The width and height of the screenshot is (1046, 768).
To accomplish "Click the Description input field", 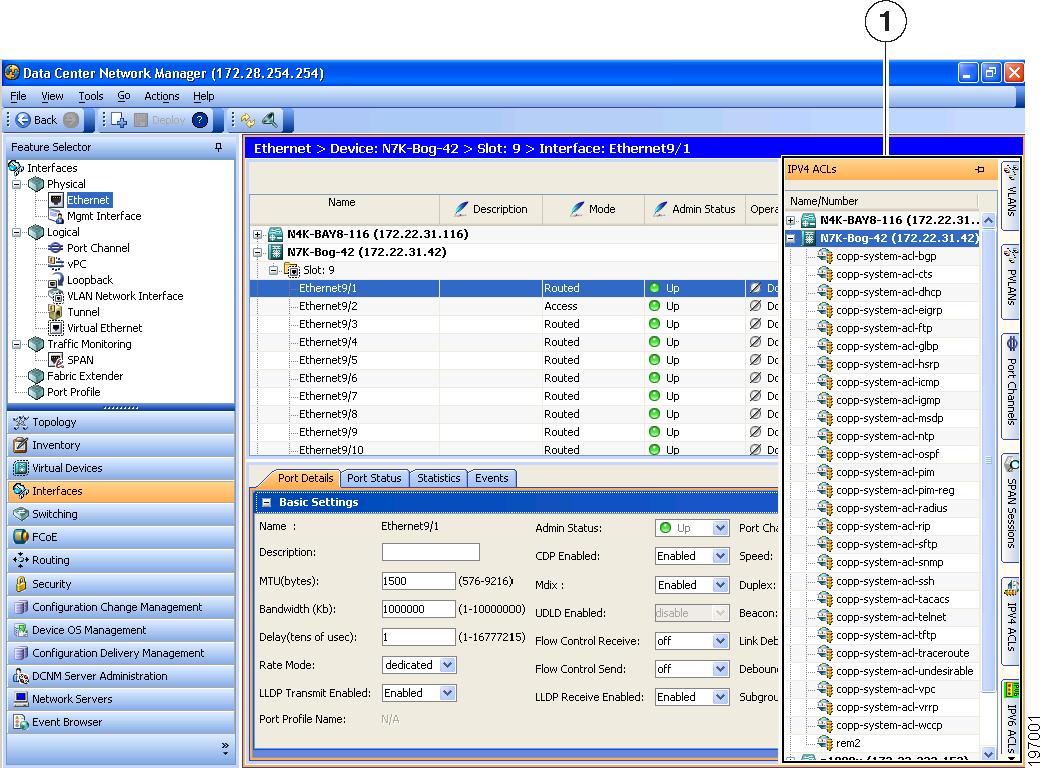I will pyautogui.click(x=430, y=551).
